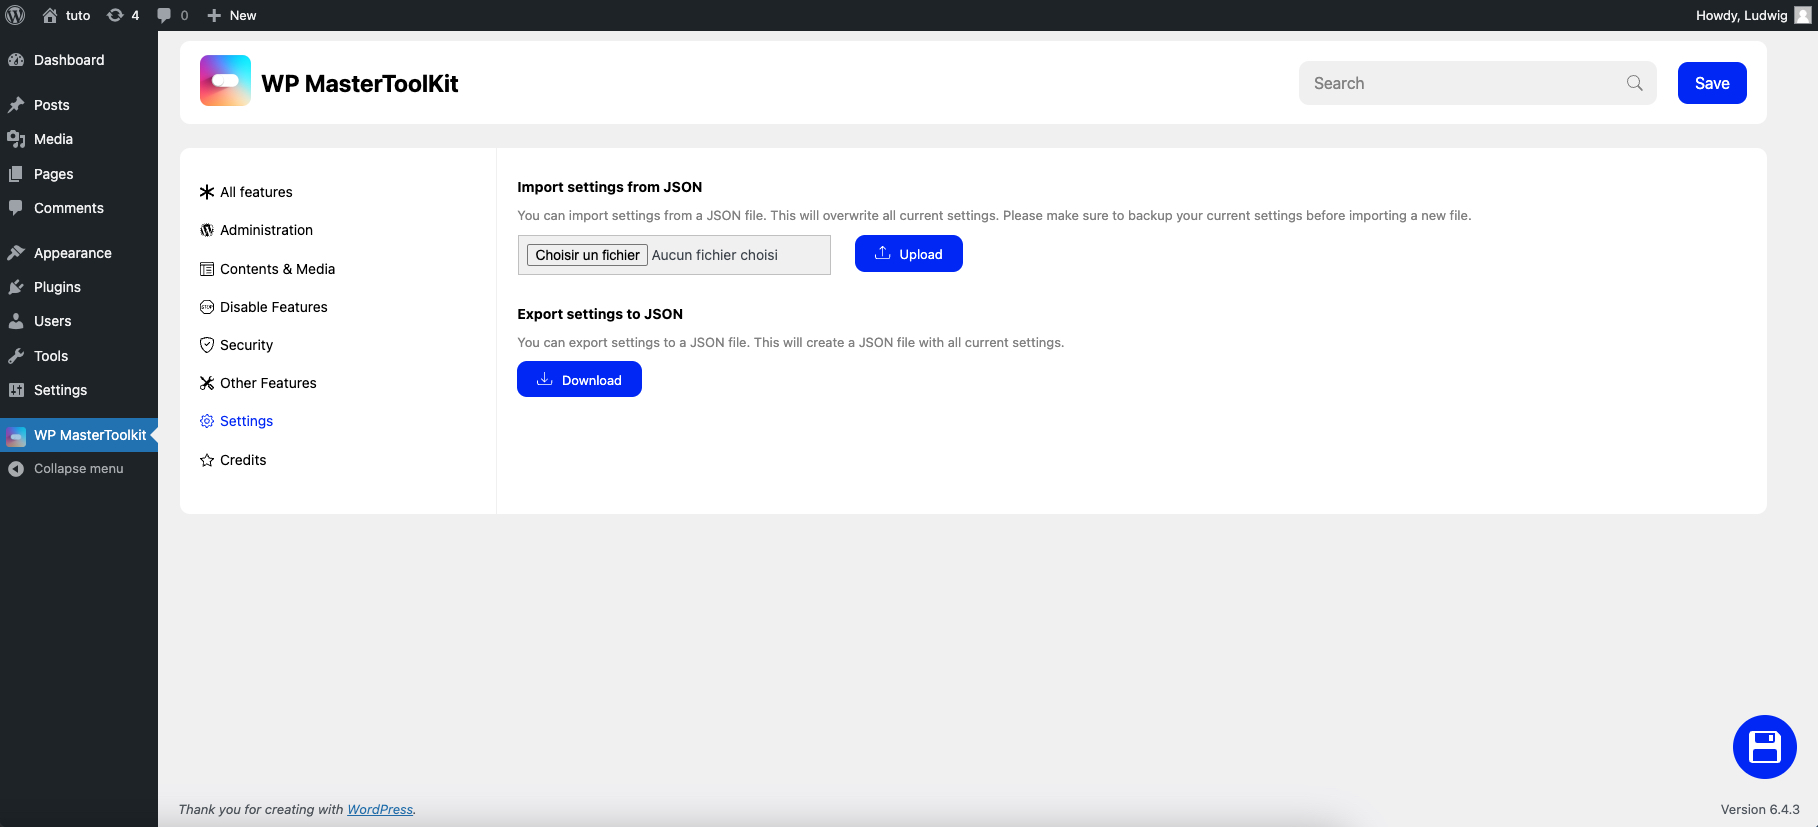
Task: Open the Pages menu
Action: [x=79, y=174]
